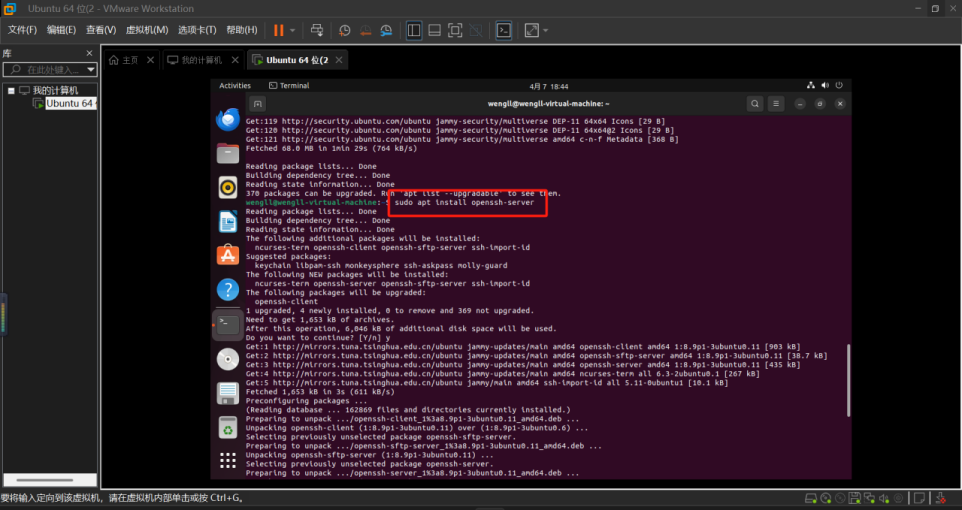Click the stretch guest display icon
962x510 pixels.
[x=531, y=30]
